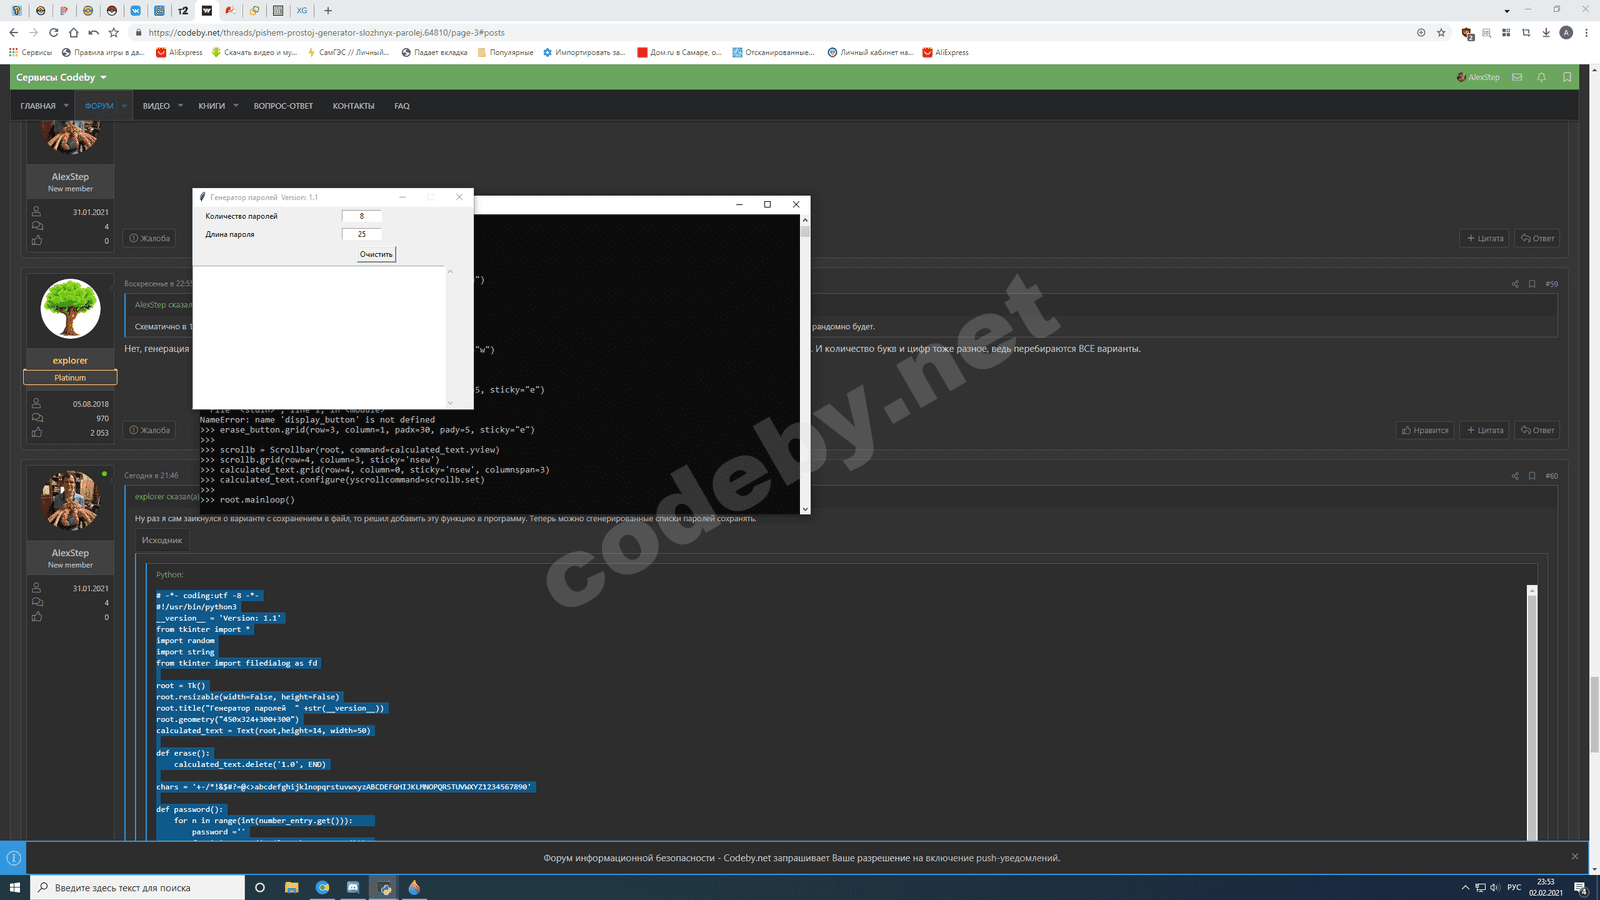Screen dimensions: 1600x900
Task: Dismiss the push-notification banner with X
Action: (1574, 856)
